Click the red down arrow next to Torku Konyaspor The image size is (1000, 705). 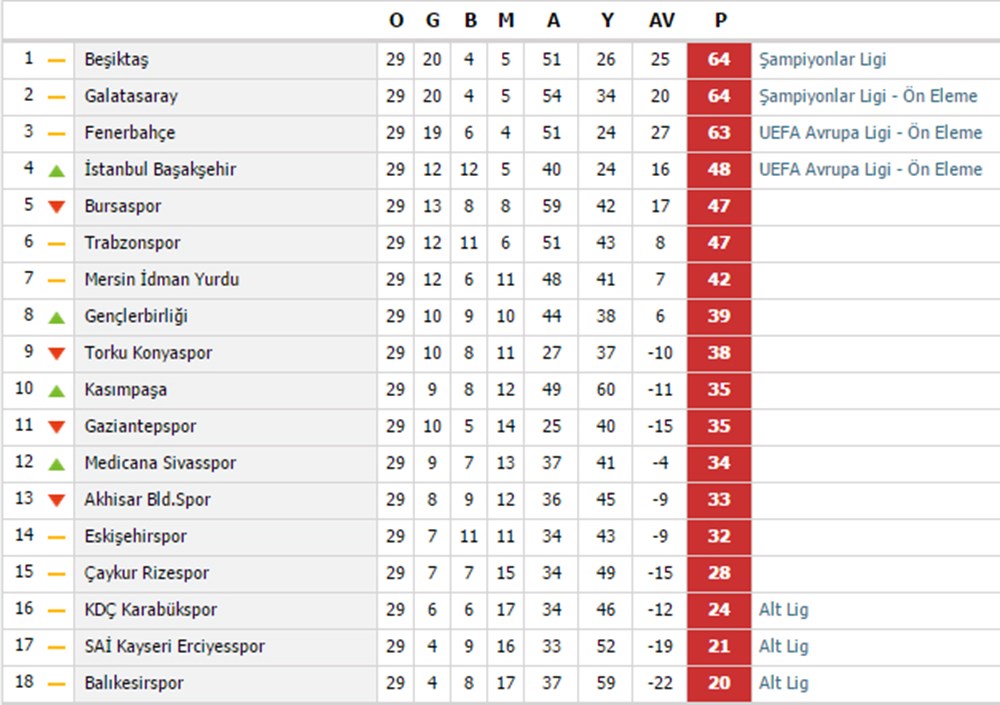pyautogui.click(x=57, y=353)
